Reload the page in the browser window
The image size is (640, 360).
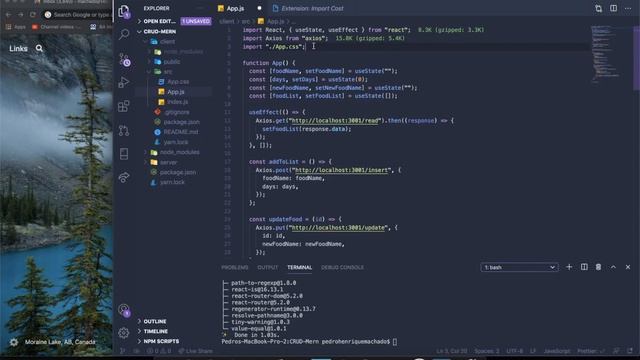tap(33, 15)
